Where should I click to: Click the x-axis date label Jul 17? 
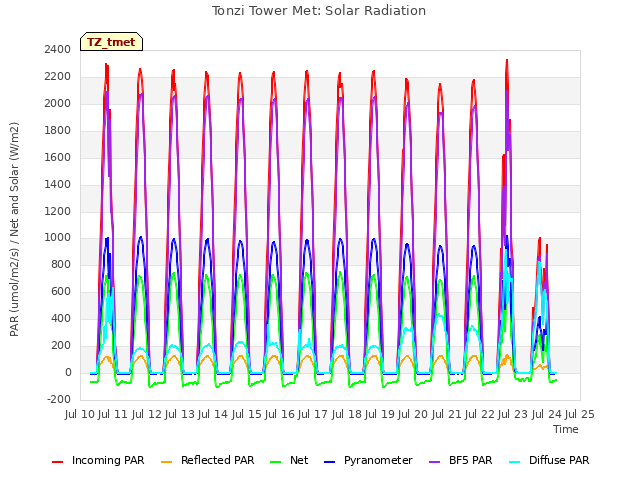(x=314, y=414)
